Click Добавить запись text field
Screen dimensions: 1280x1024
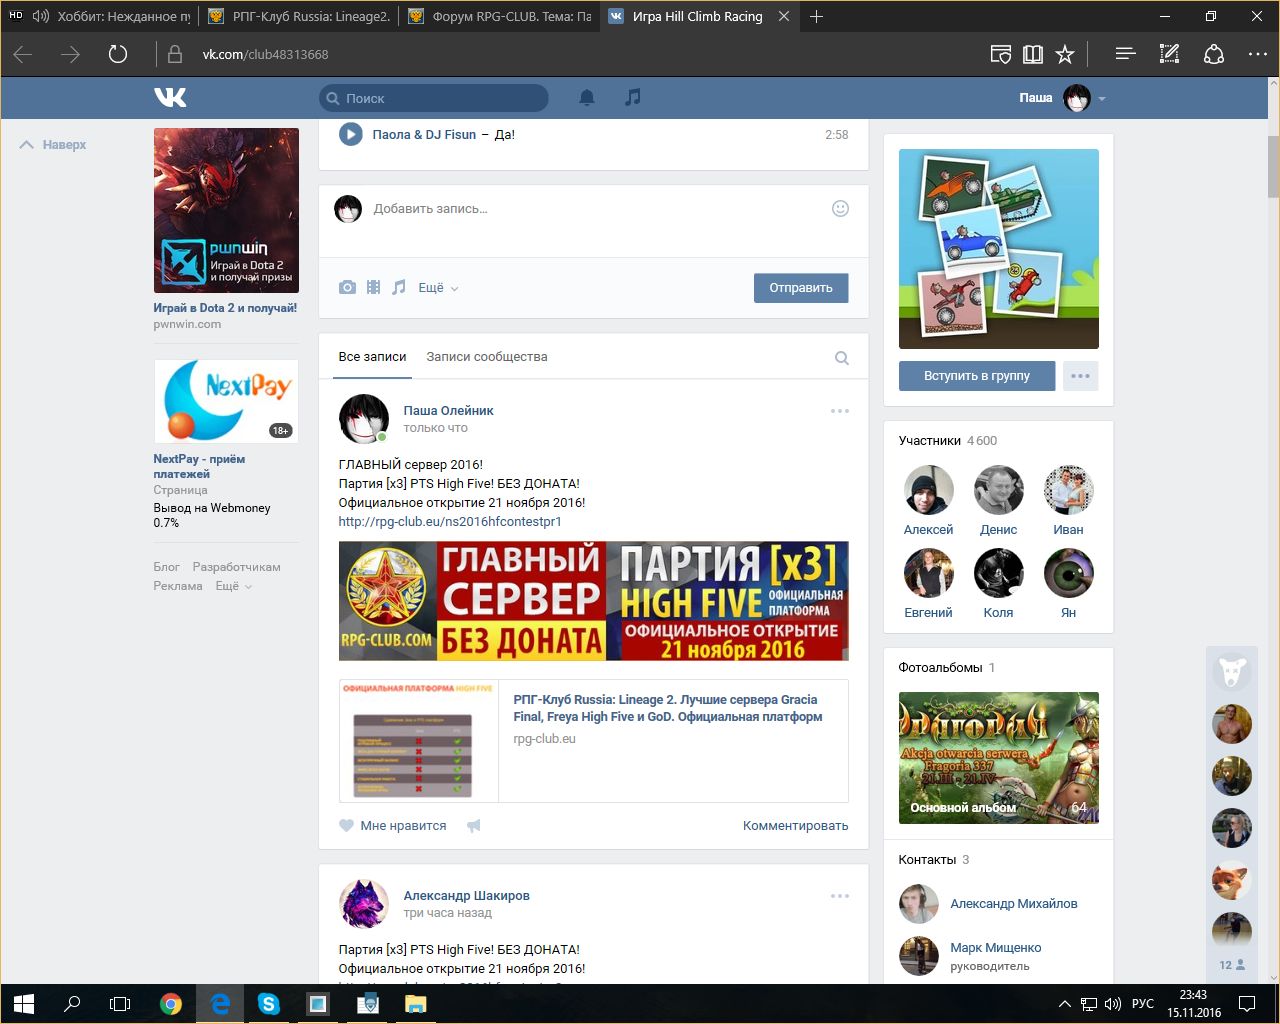click(x=596, y=209)
